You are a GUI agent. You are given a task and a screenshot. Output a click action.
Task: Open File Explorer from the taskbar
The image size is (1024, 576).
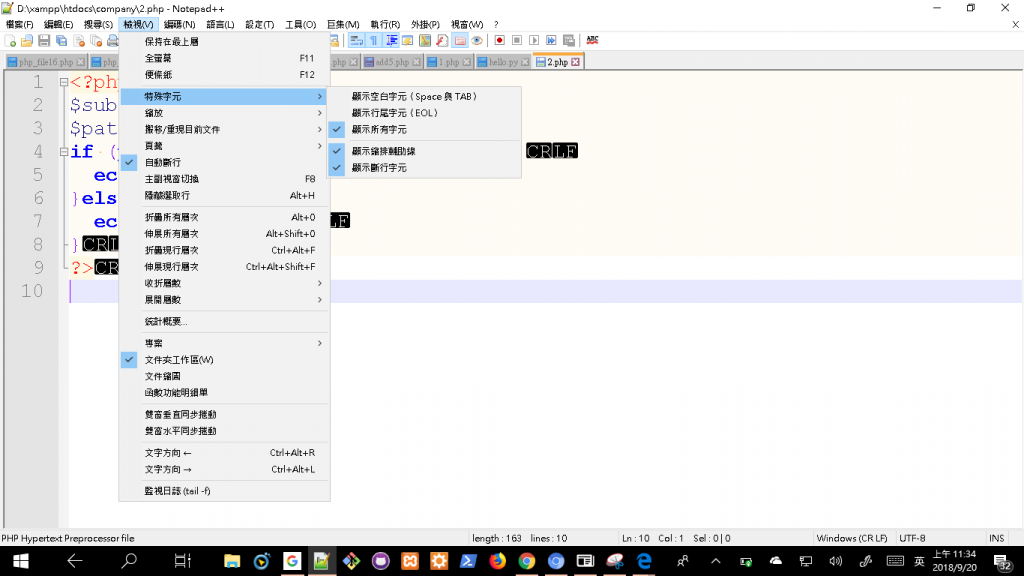[x=232, y=561]
